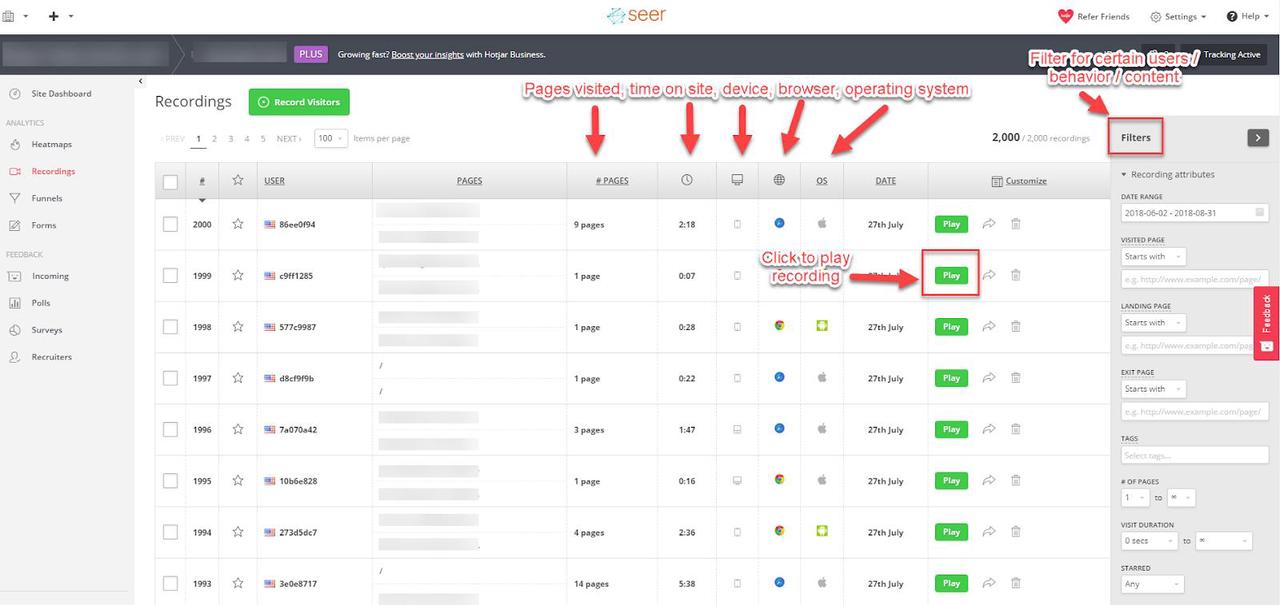
Task: Open the date range calendar icon
Action: tap(1260, 212)
